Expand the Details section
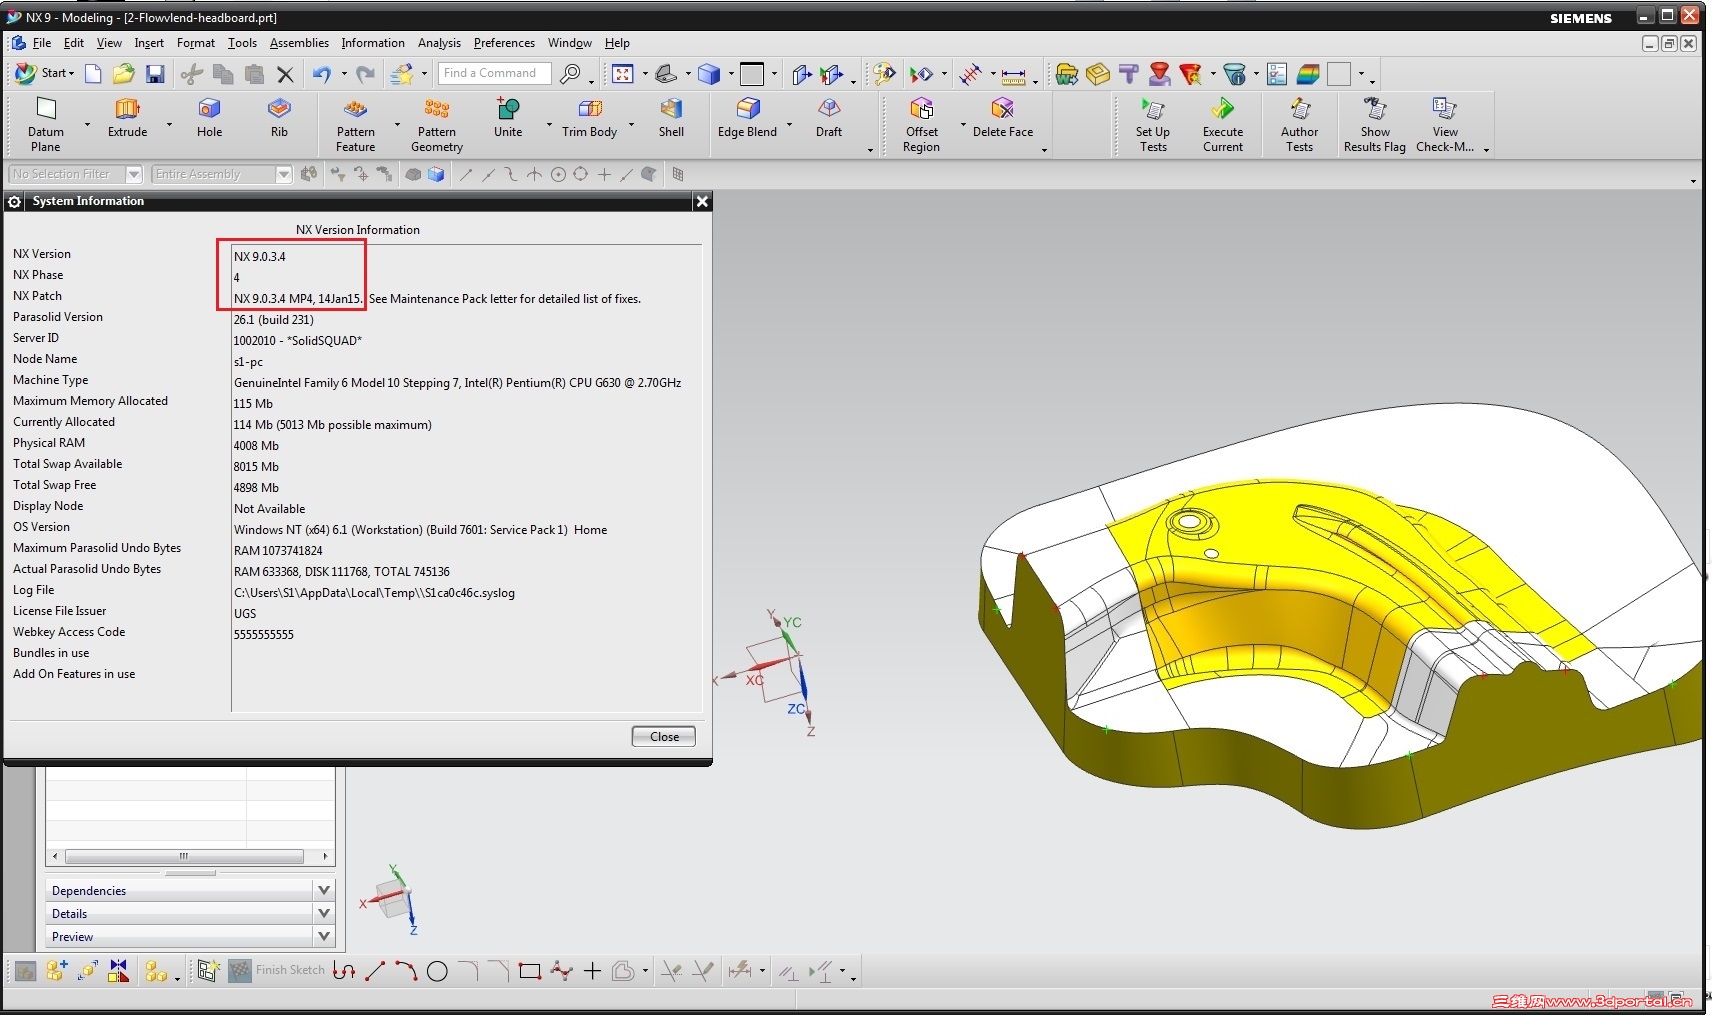This screenshot has width=1712, height=1015. point(322,913)
